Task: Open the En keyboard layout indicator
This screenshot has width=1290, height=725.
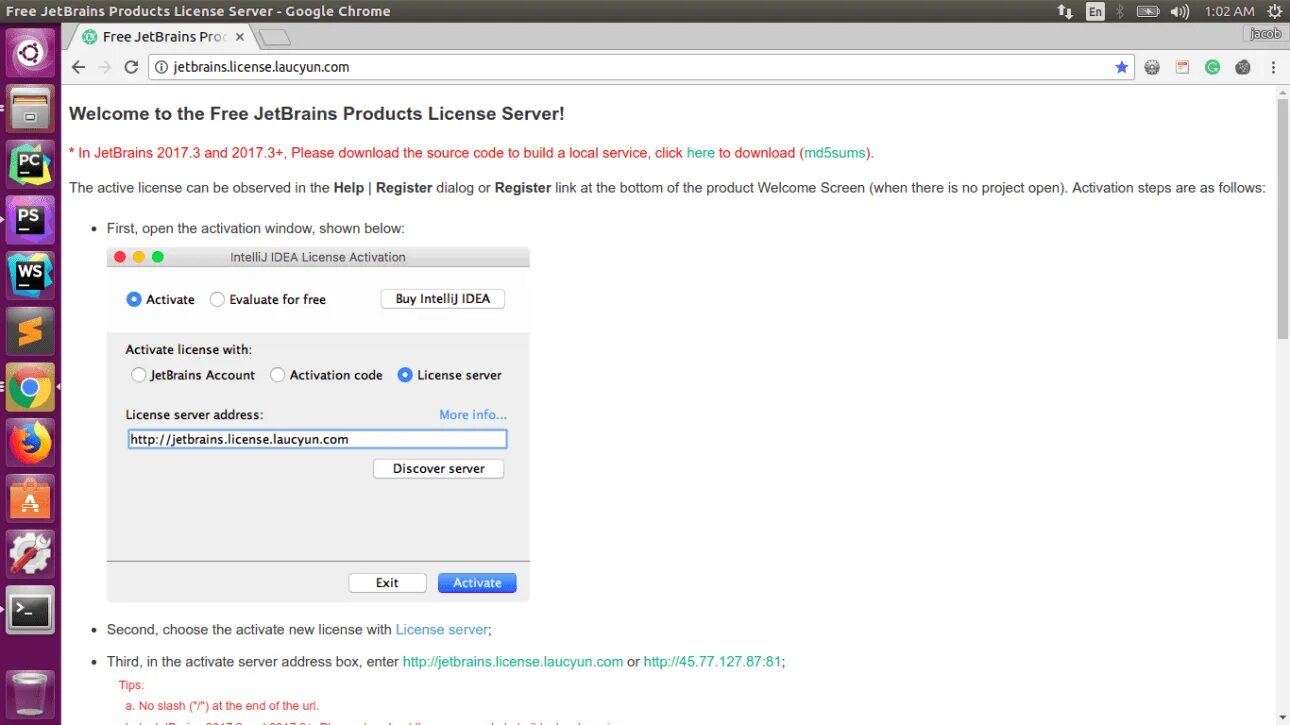Action: point(1096,11)
